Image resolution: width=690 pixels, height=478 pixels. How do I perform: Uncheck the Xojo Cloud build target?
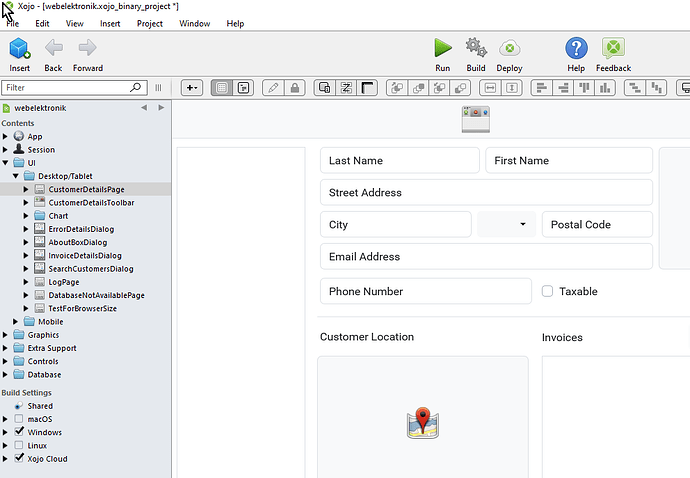pos(19,458)
